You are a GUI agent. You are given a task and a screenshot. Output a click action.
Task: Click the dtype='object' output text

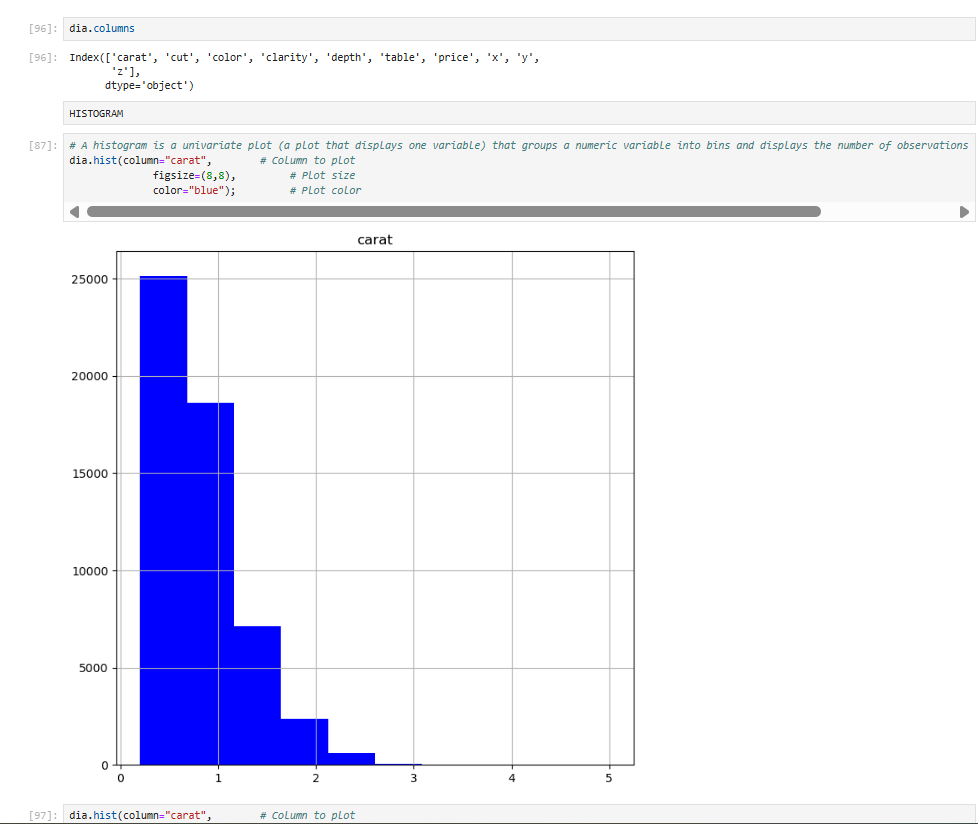149,85
